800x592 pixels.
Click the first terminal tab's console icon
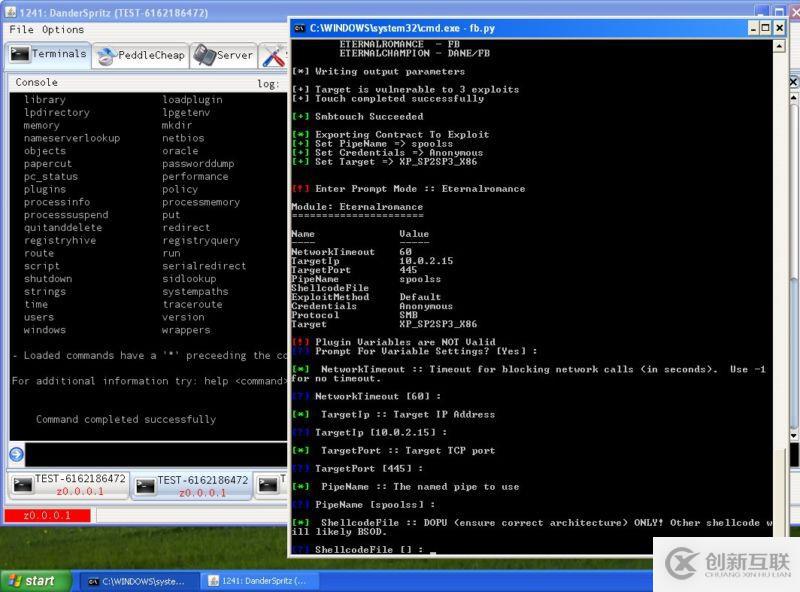coord(22,484)
